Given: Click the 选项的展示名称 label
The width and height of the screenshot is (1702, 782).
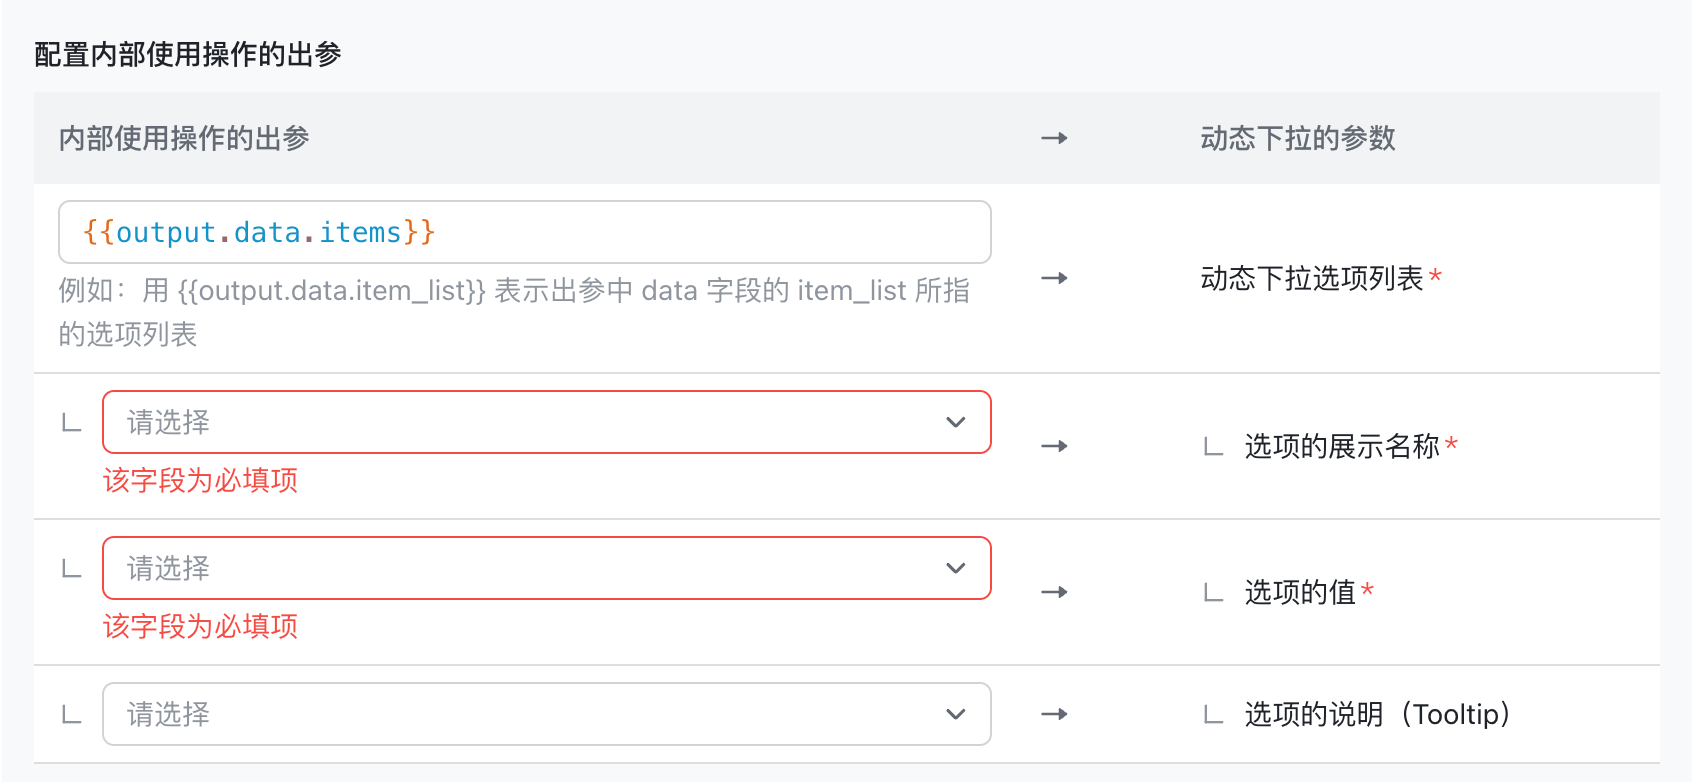Looking at the screenshot, I should coord(1342,446).
